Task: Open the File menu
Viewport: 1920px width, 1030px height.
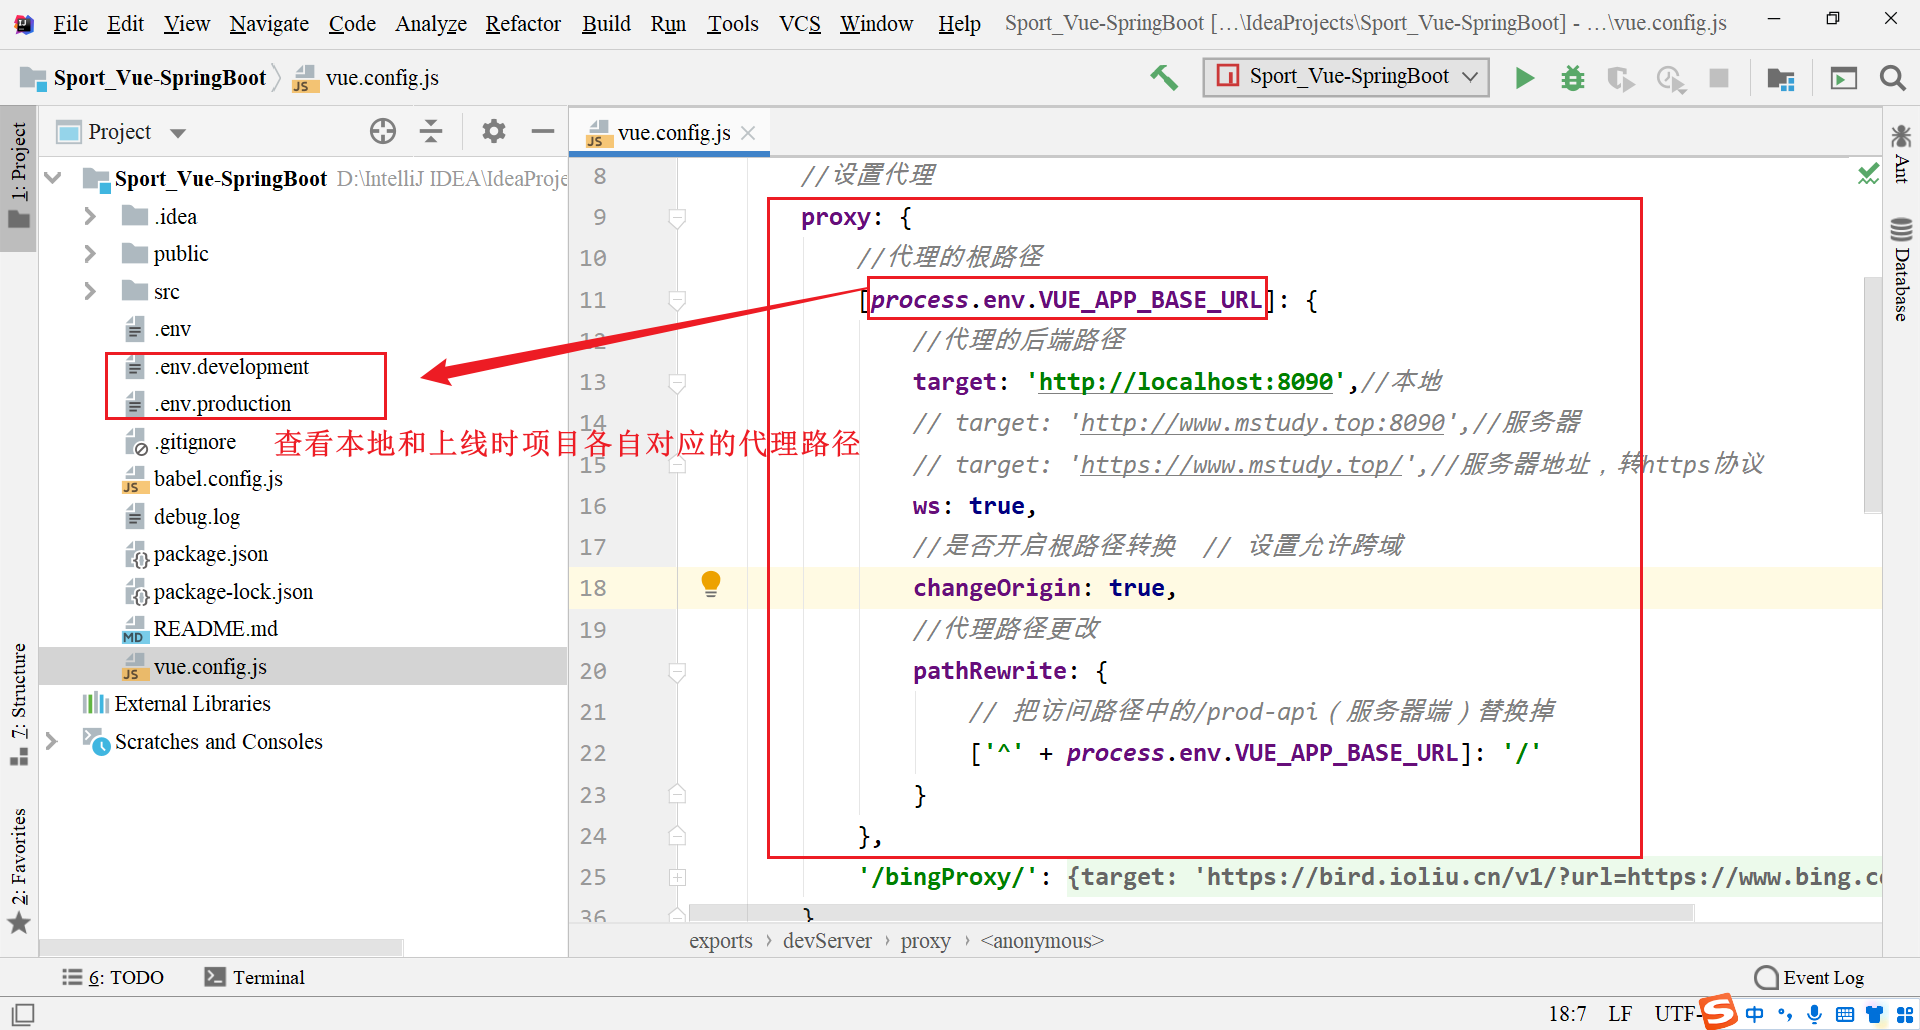Action: (70, 23)
